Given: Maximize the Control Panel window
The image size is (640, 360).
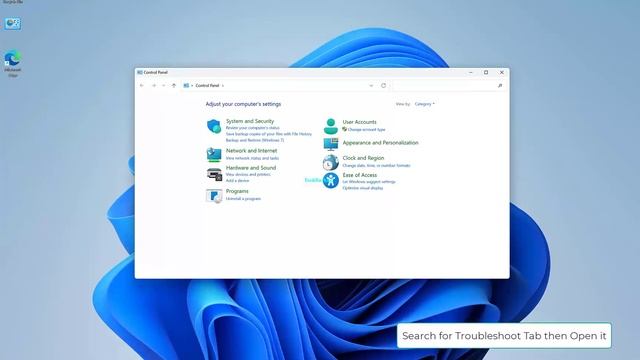Looking at the screenshot, I should [x=486, y=72].
